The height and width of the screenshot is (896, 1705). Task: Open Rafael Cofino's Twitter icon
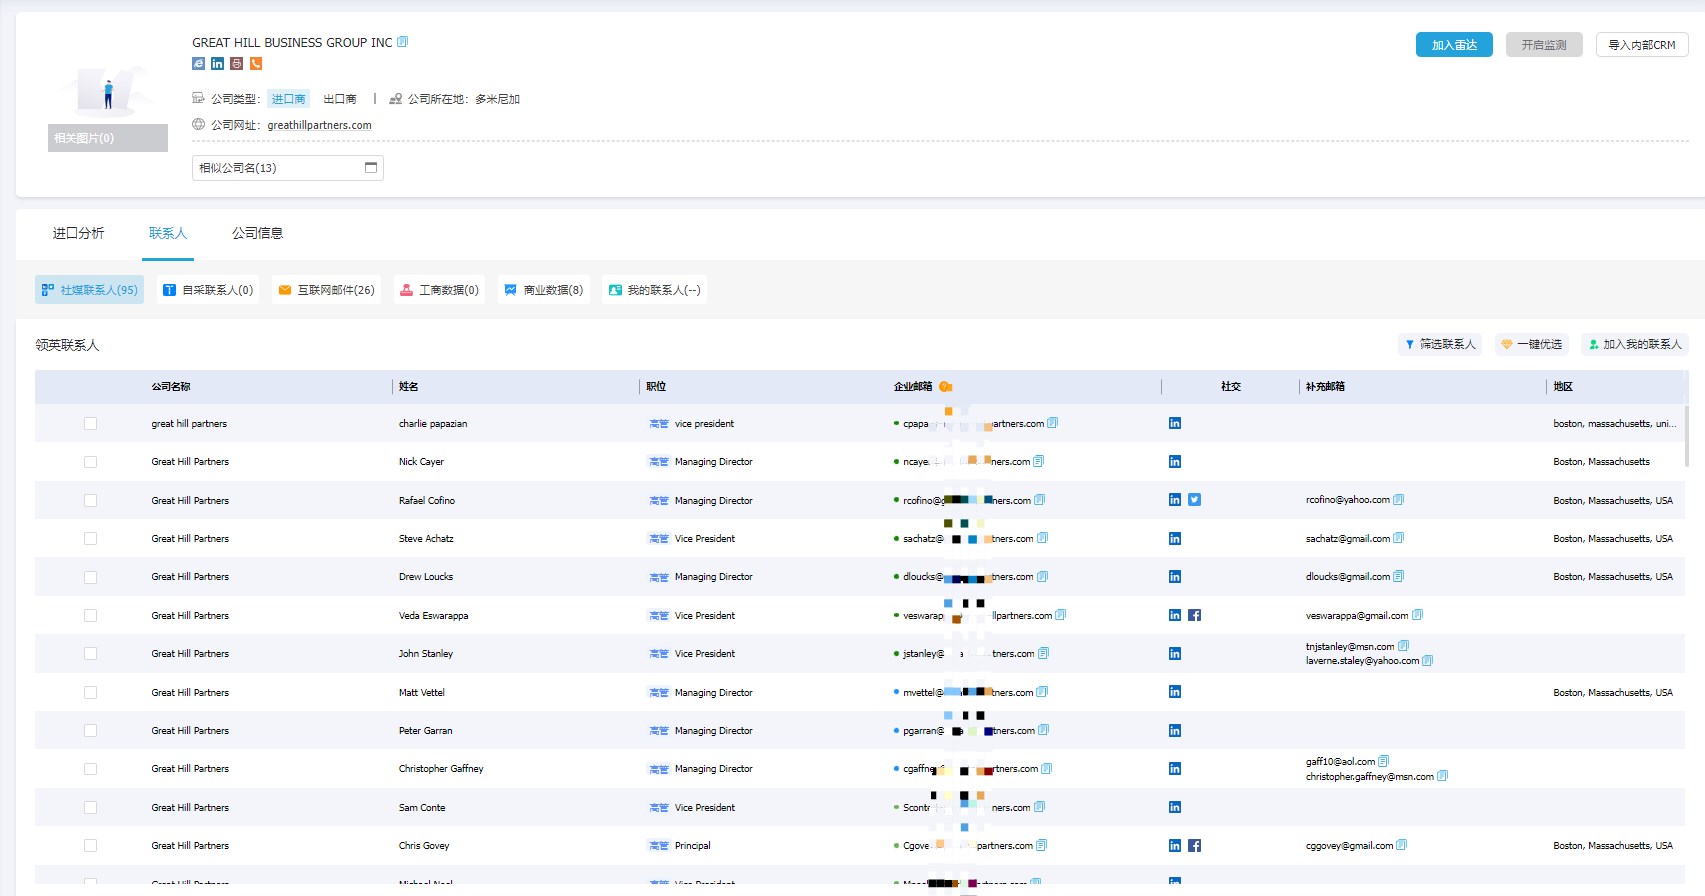(x=1194, y=500)
